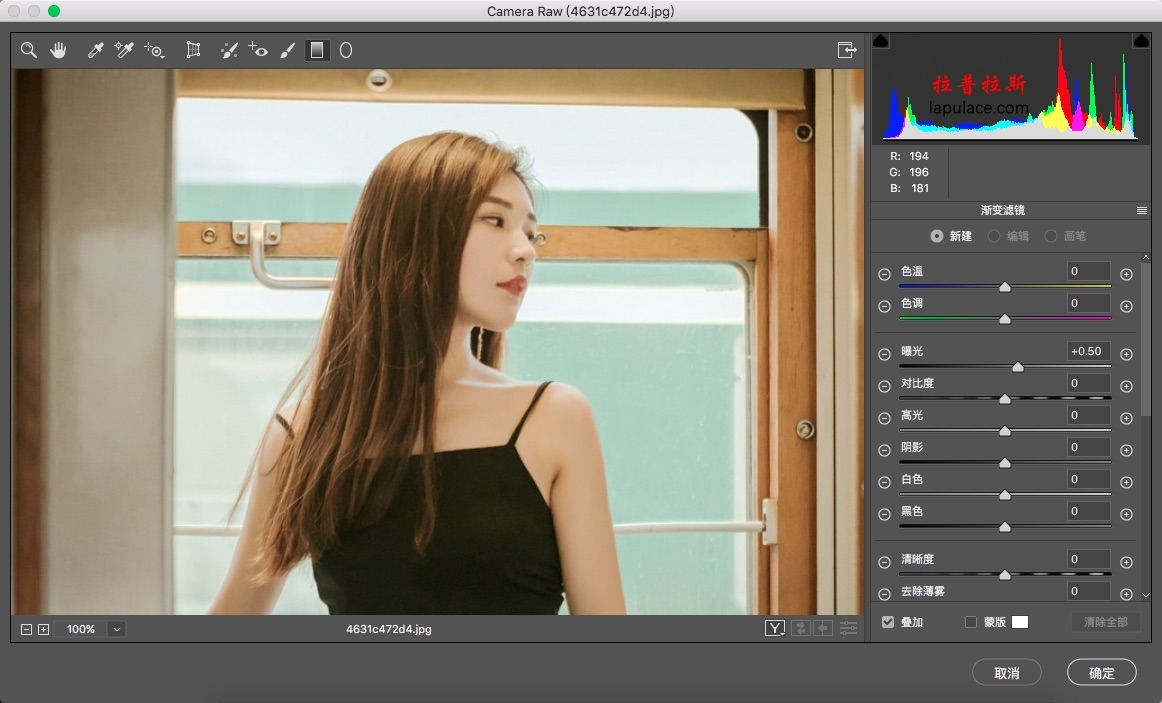Click the 取消 cancel button
Viewport: 1162px width, 703px height.
1006,673
